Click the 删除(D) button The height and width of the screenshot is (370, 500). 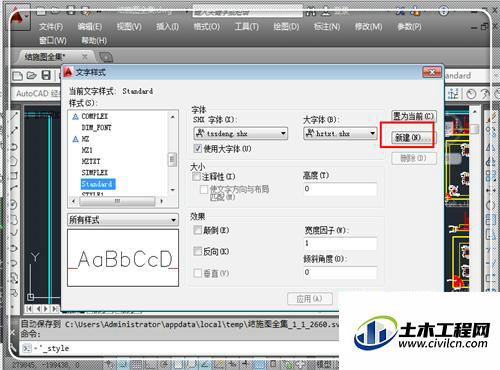(413, 158)
